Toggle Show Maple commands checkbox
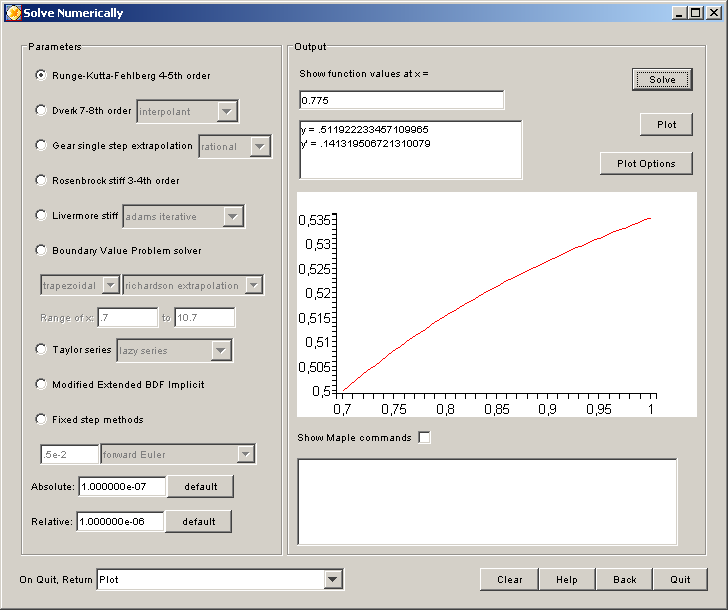728x610 pixels. [x=424, y=438]
